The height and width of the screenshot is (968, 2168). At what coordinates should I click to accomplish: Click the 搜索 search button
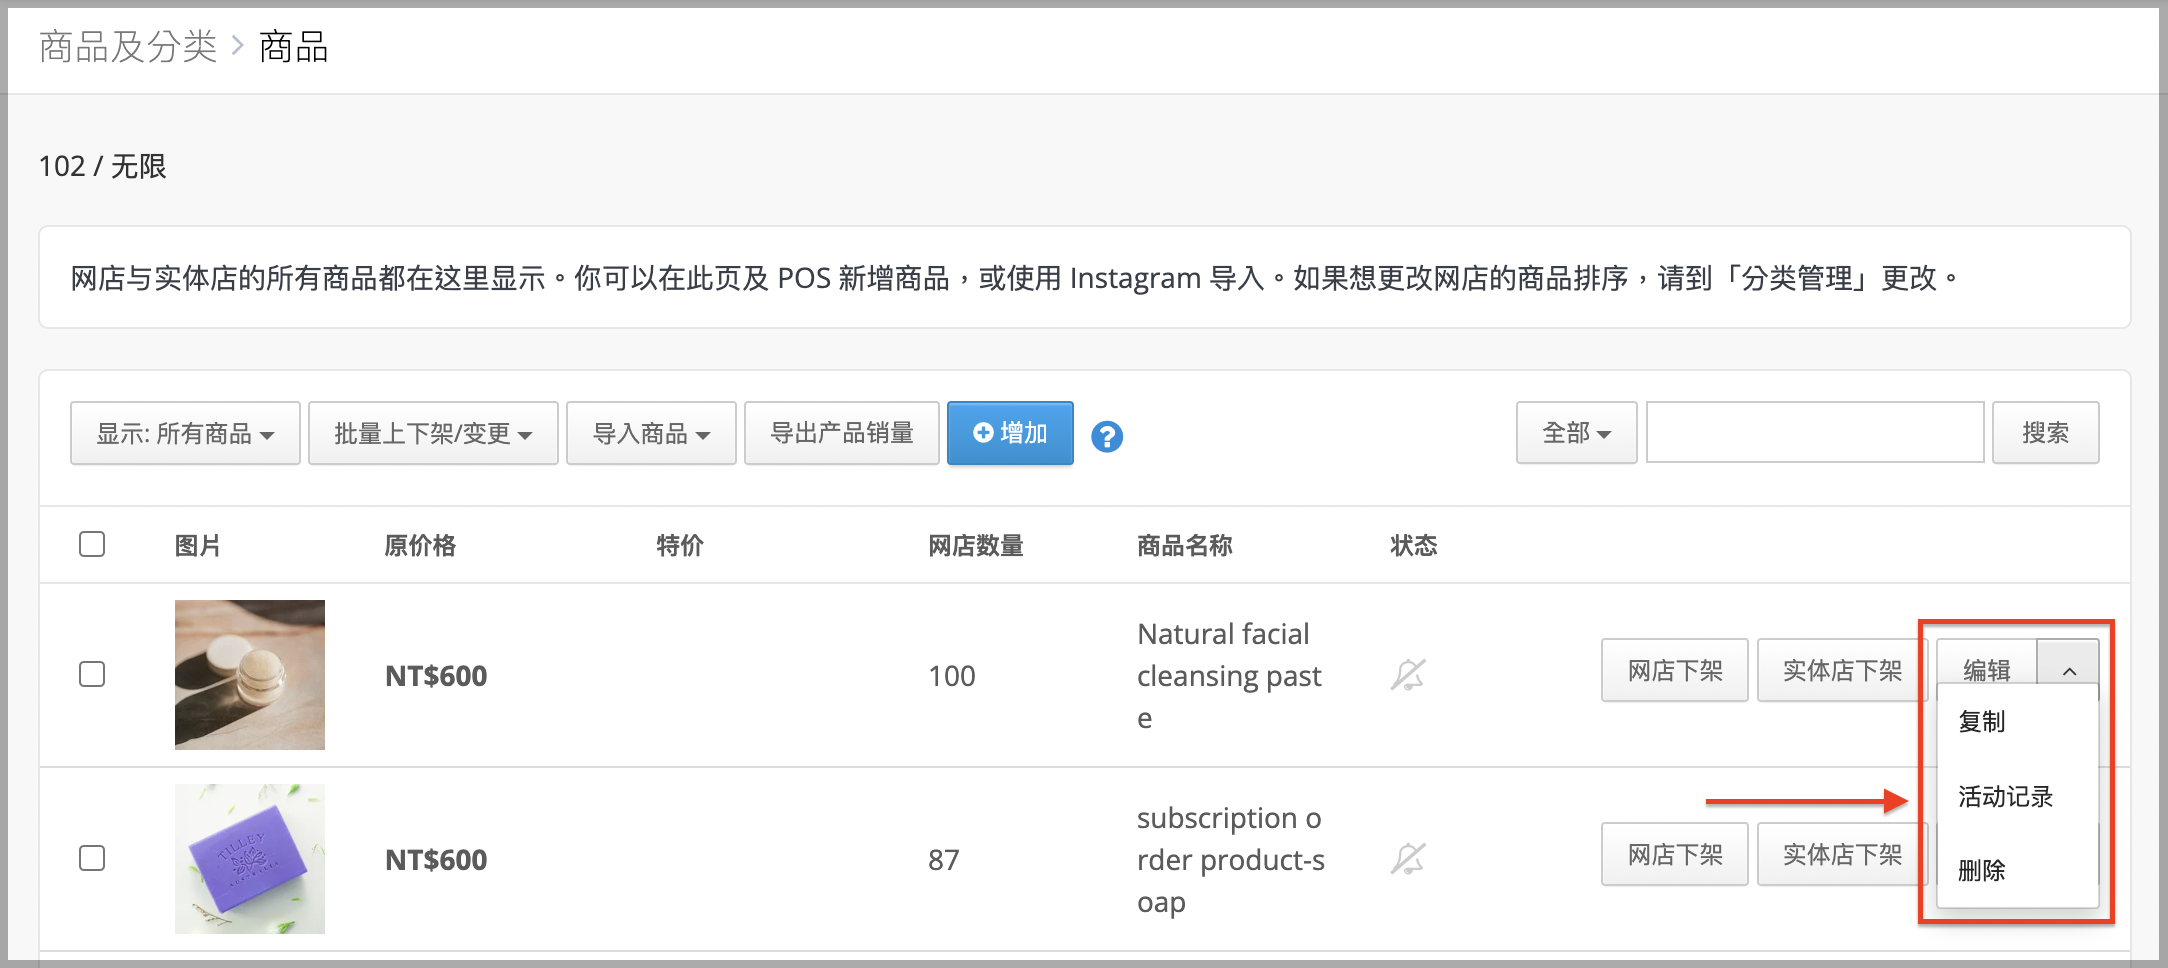2045,433
